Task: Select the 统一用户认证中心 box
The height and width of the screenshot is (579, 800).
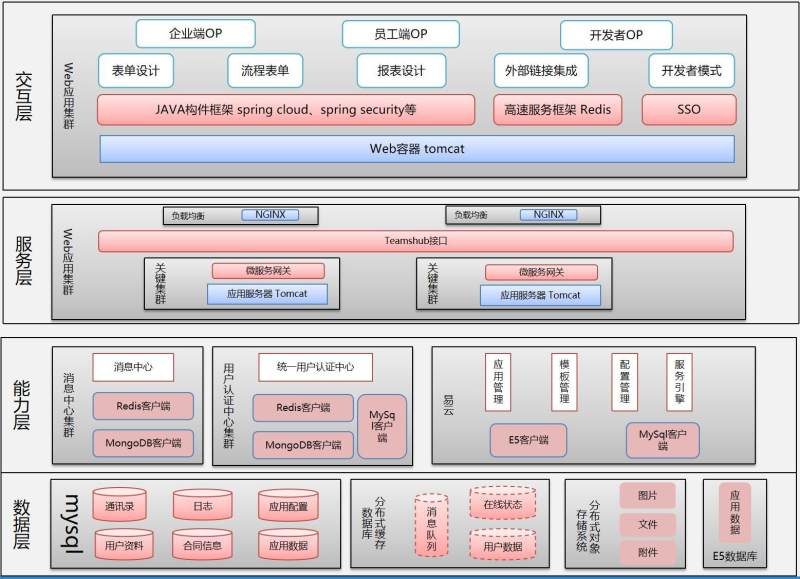Action: 315,367
